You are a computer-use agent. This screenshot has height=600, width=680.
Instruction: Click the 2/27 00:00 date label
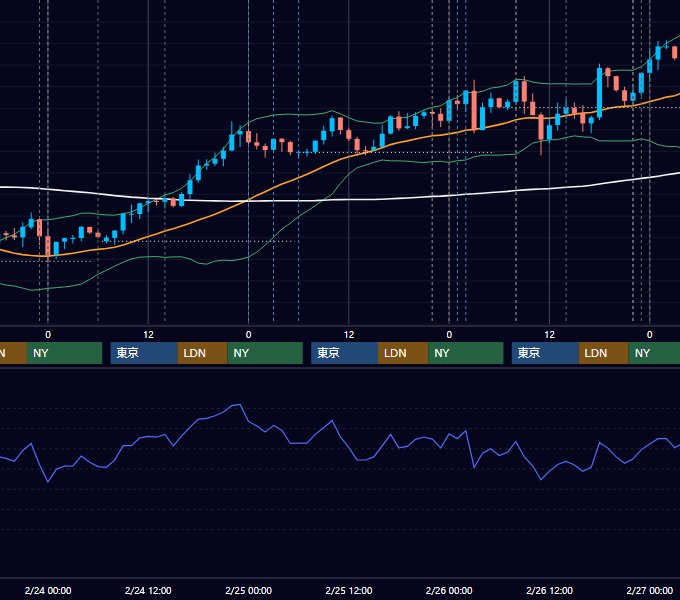tap(650, 590)
